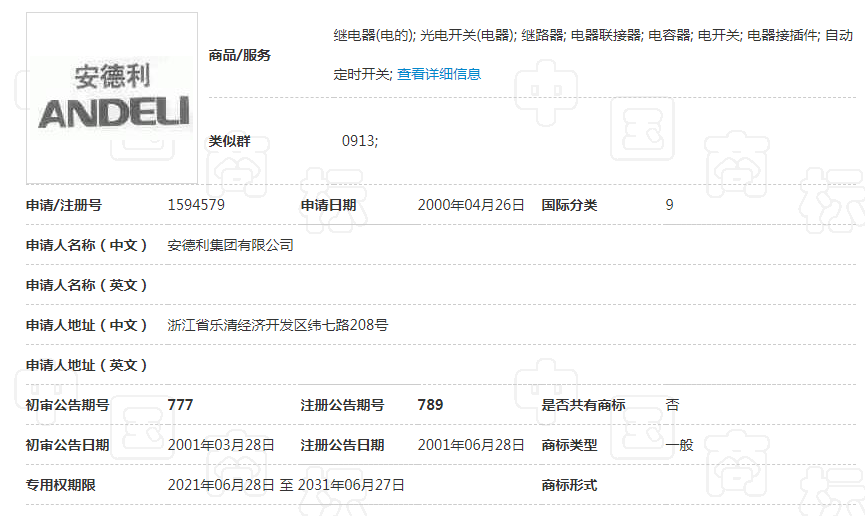
Task: Click the 申请日期 label
Action: point(328,205)
